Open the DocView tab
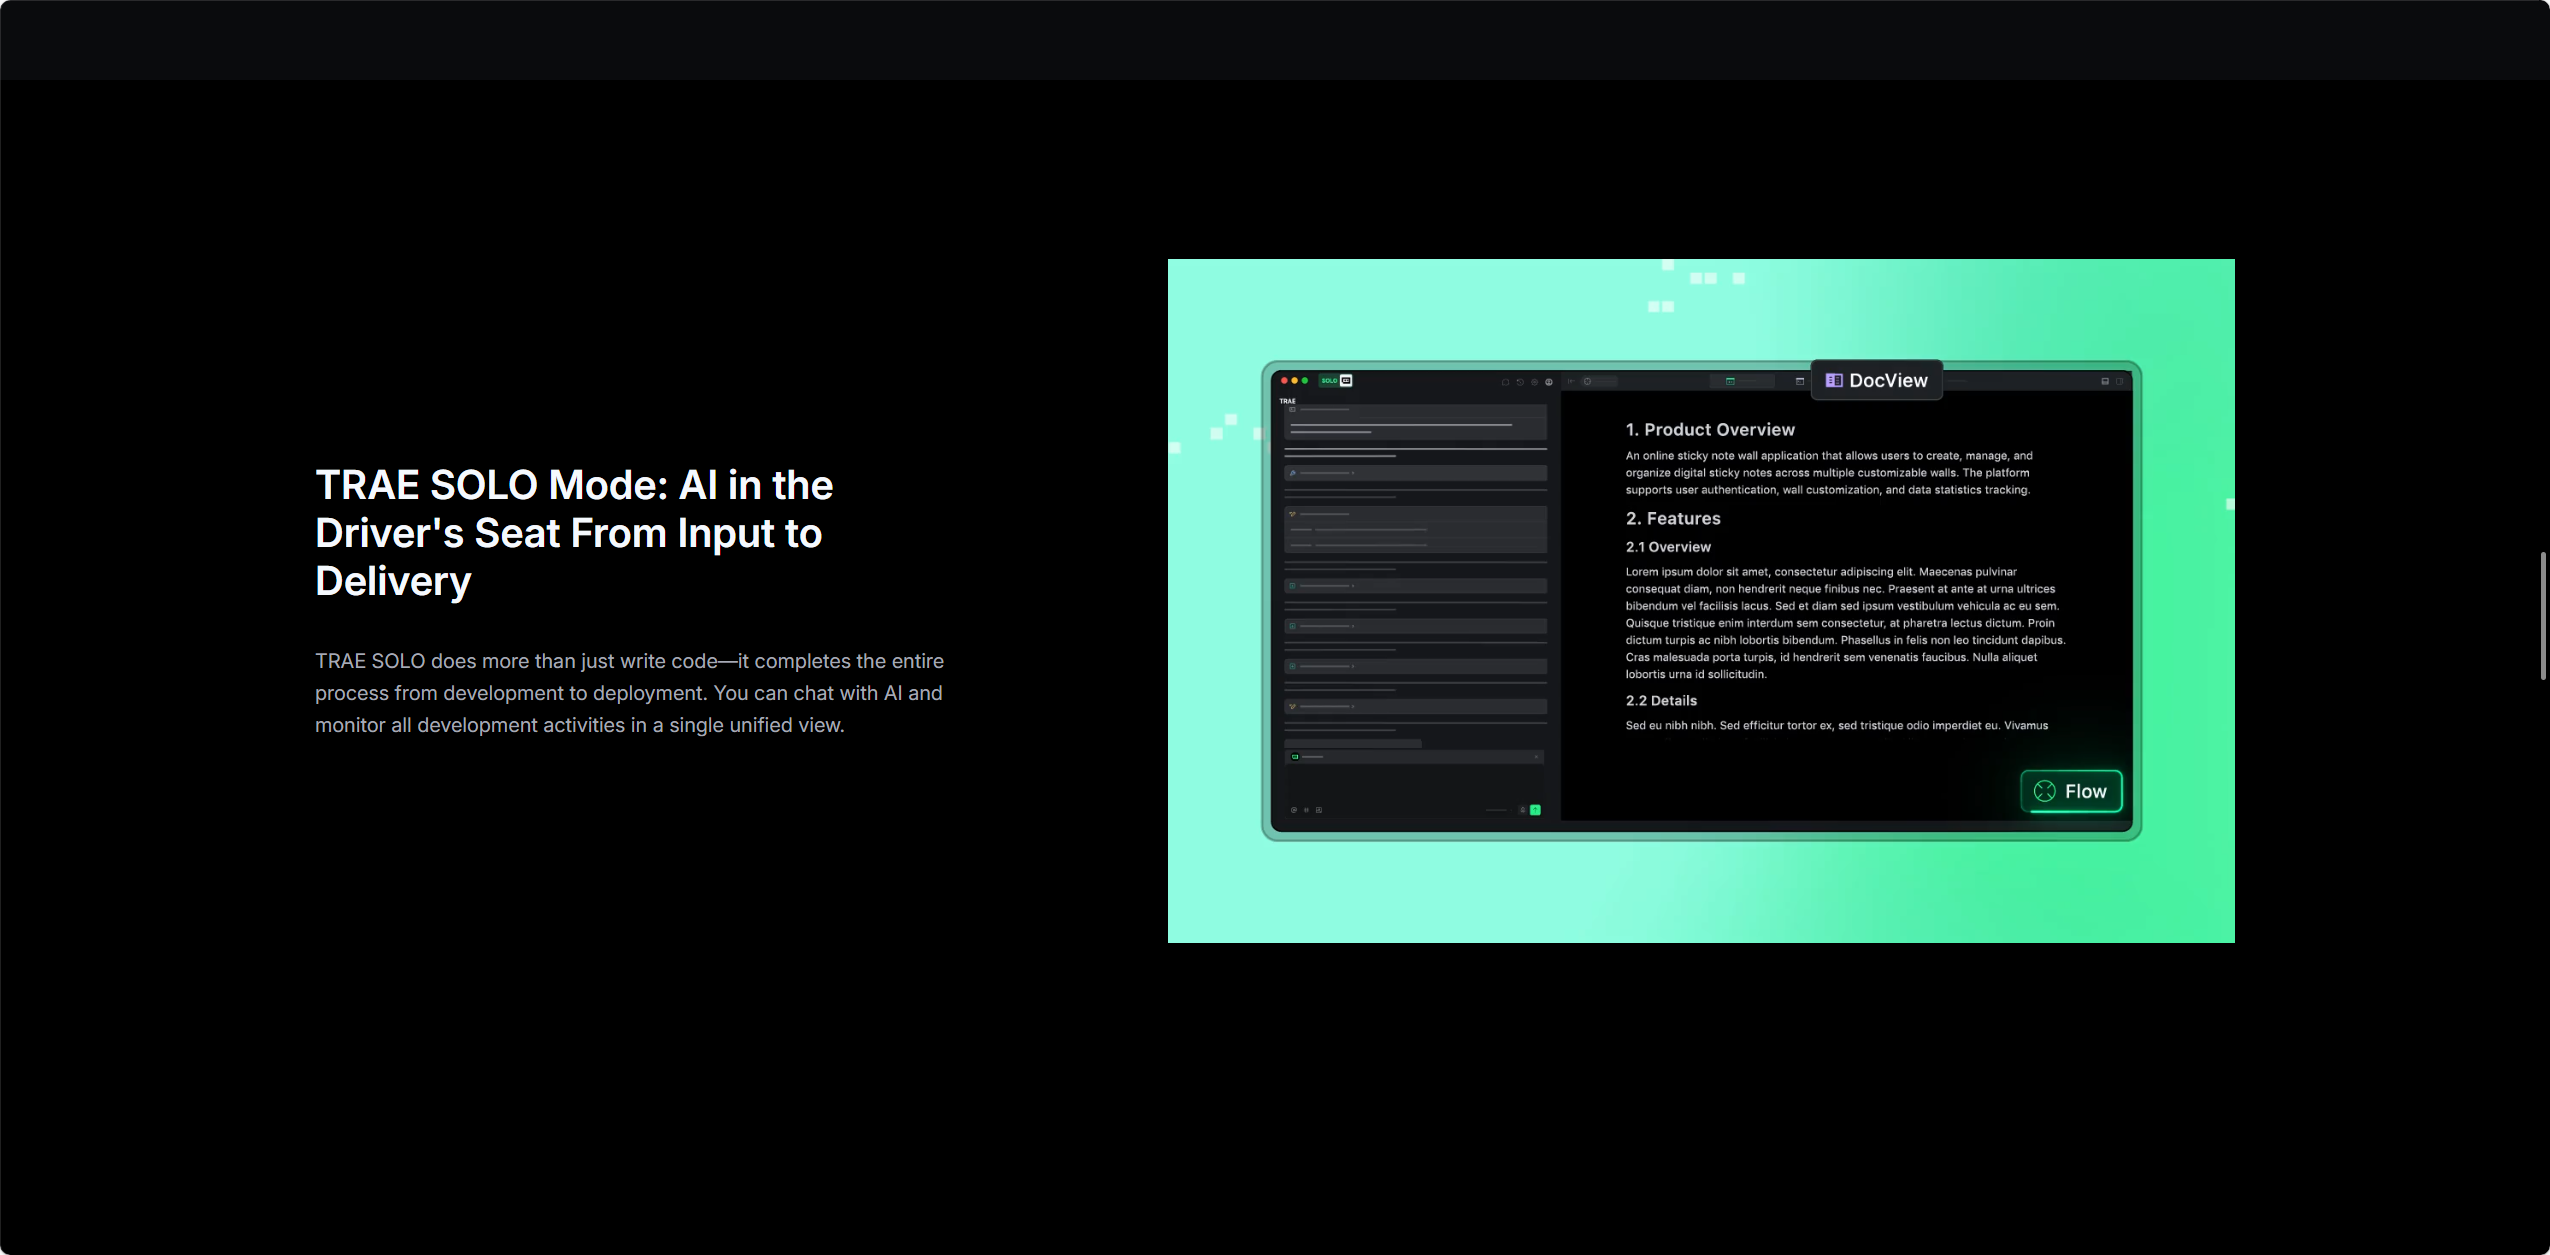The width and height of the screenshot is (2550, 1255). [1877, 380]
